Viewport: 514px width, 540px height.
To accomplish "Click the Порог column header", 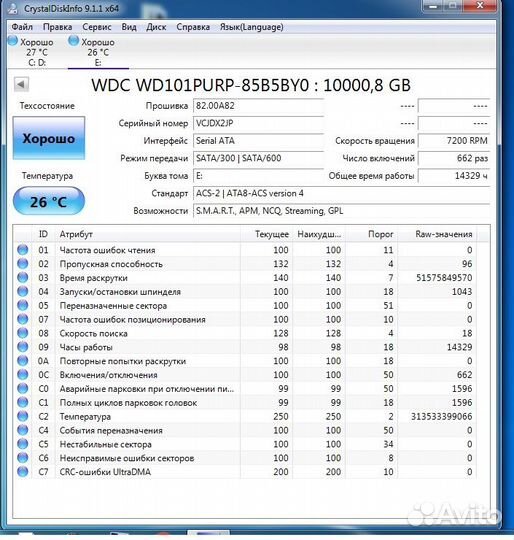I will [371, 234].
